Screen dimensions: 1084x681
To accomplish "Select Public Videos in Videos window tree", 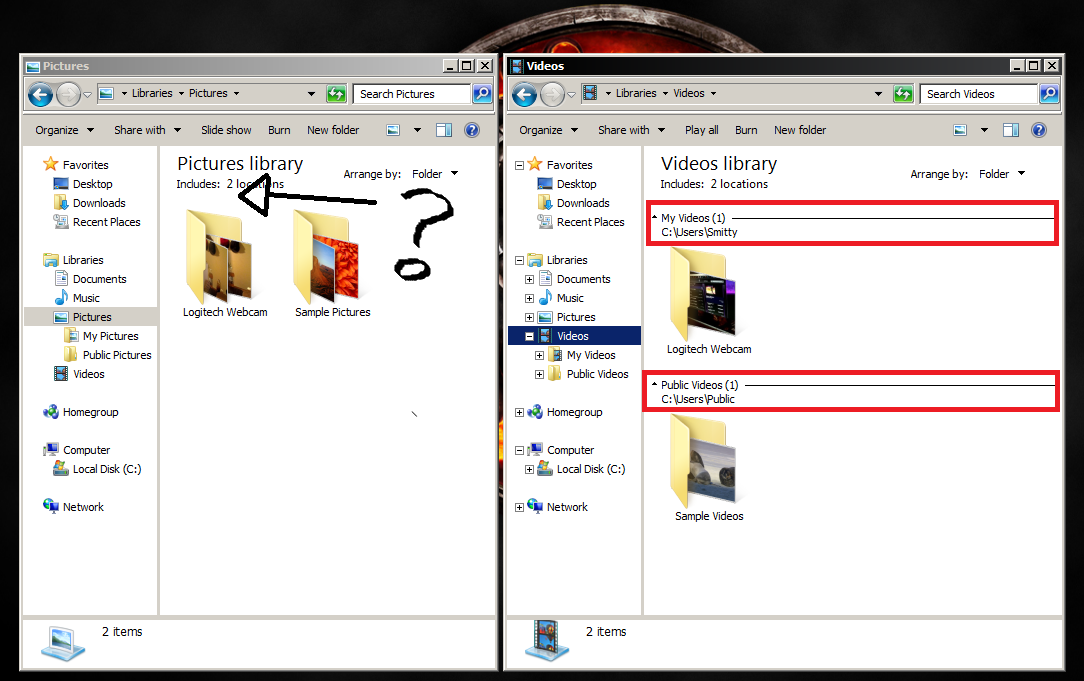I will pos(597,374).
